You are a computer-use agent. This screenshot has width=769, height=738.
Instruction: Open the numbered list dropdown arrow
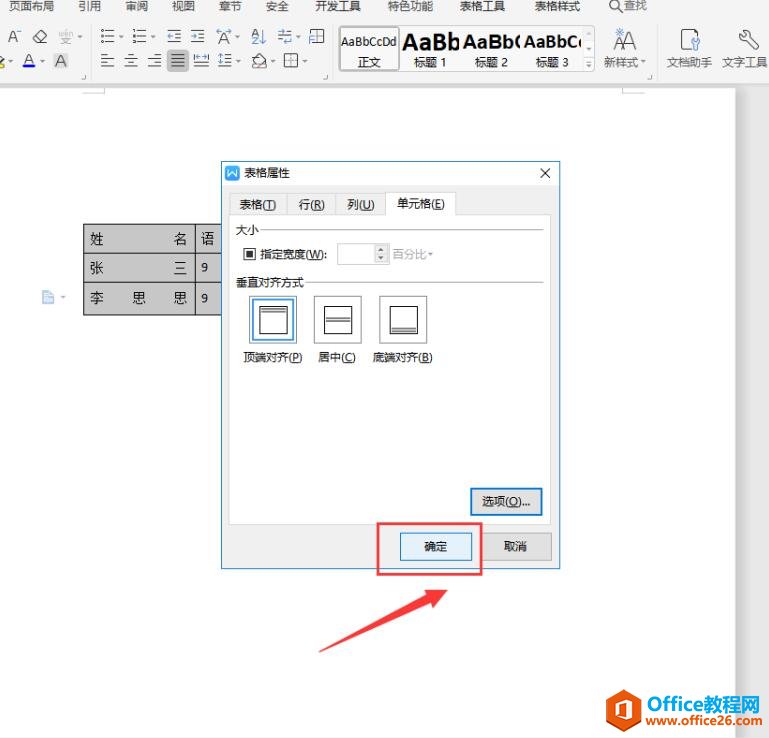[x=154, y=37]
